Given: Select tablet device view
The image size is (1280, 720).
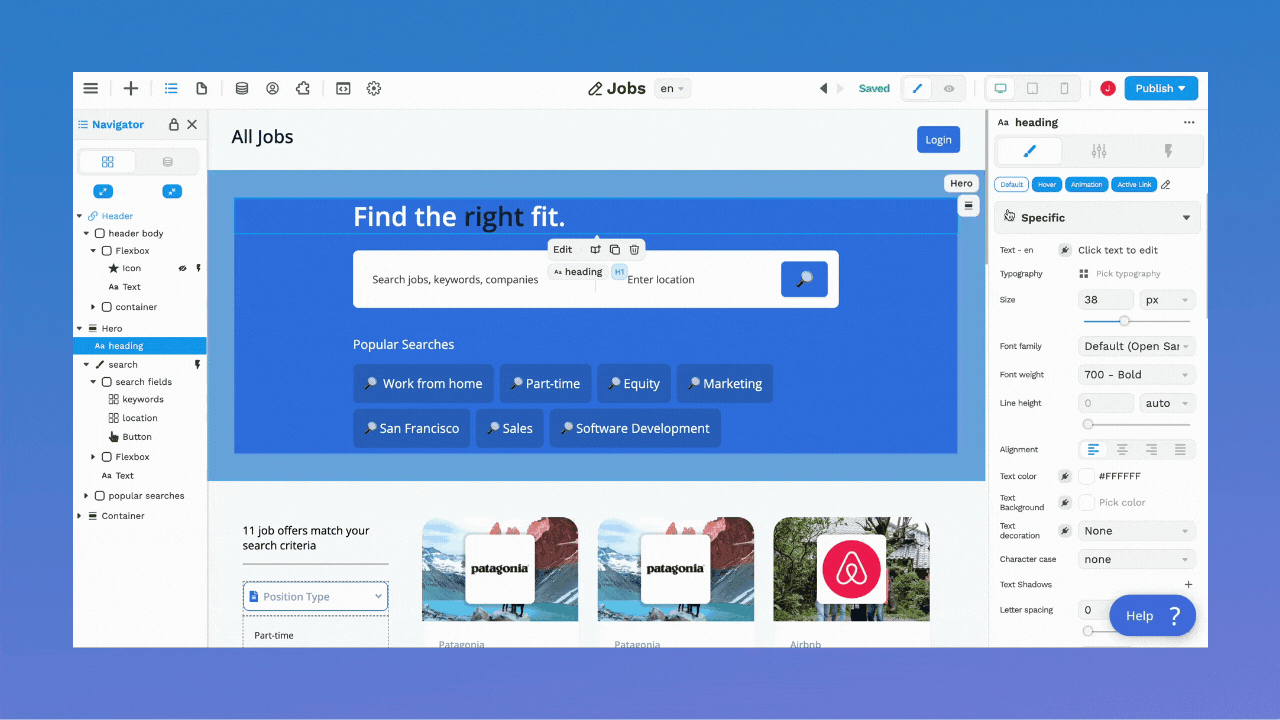Looking at the screenshot, I should [x=1032, y=88].
